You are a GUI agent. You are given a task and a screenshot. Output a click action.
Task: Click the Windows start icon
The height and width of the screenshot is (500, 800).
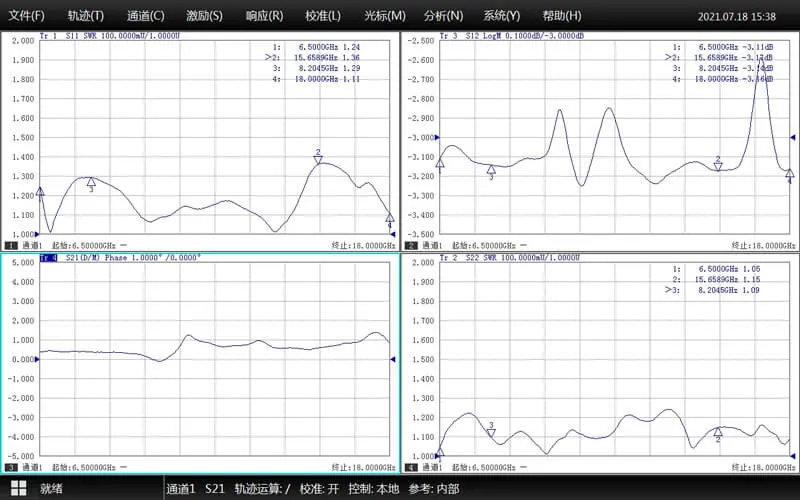[x=18, y=488]
